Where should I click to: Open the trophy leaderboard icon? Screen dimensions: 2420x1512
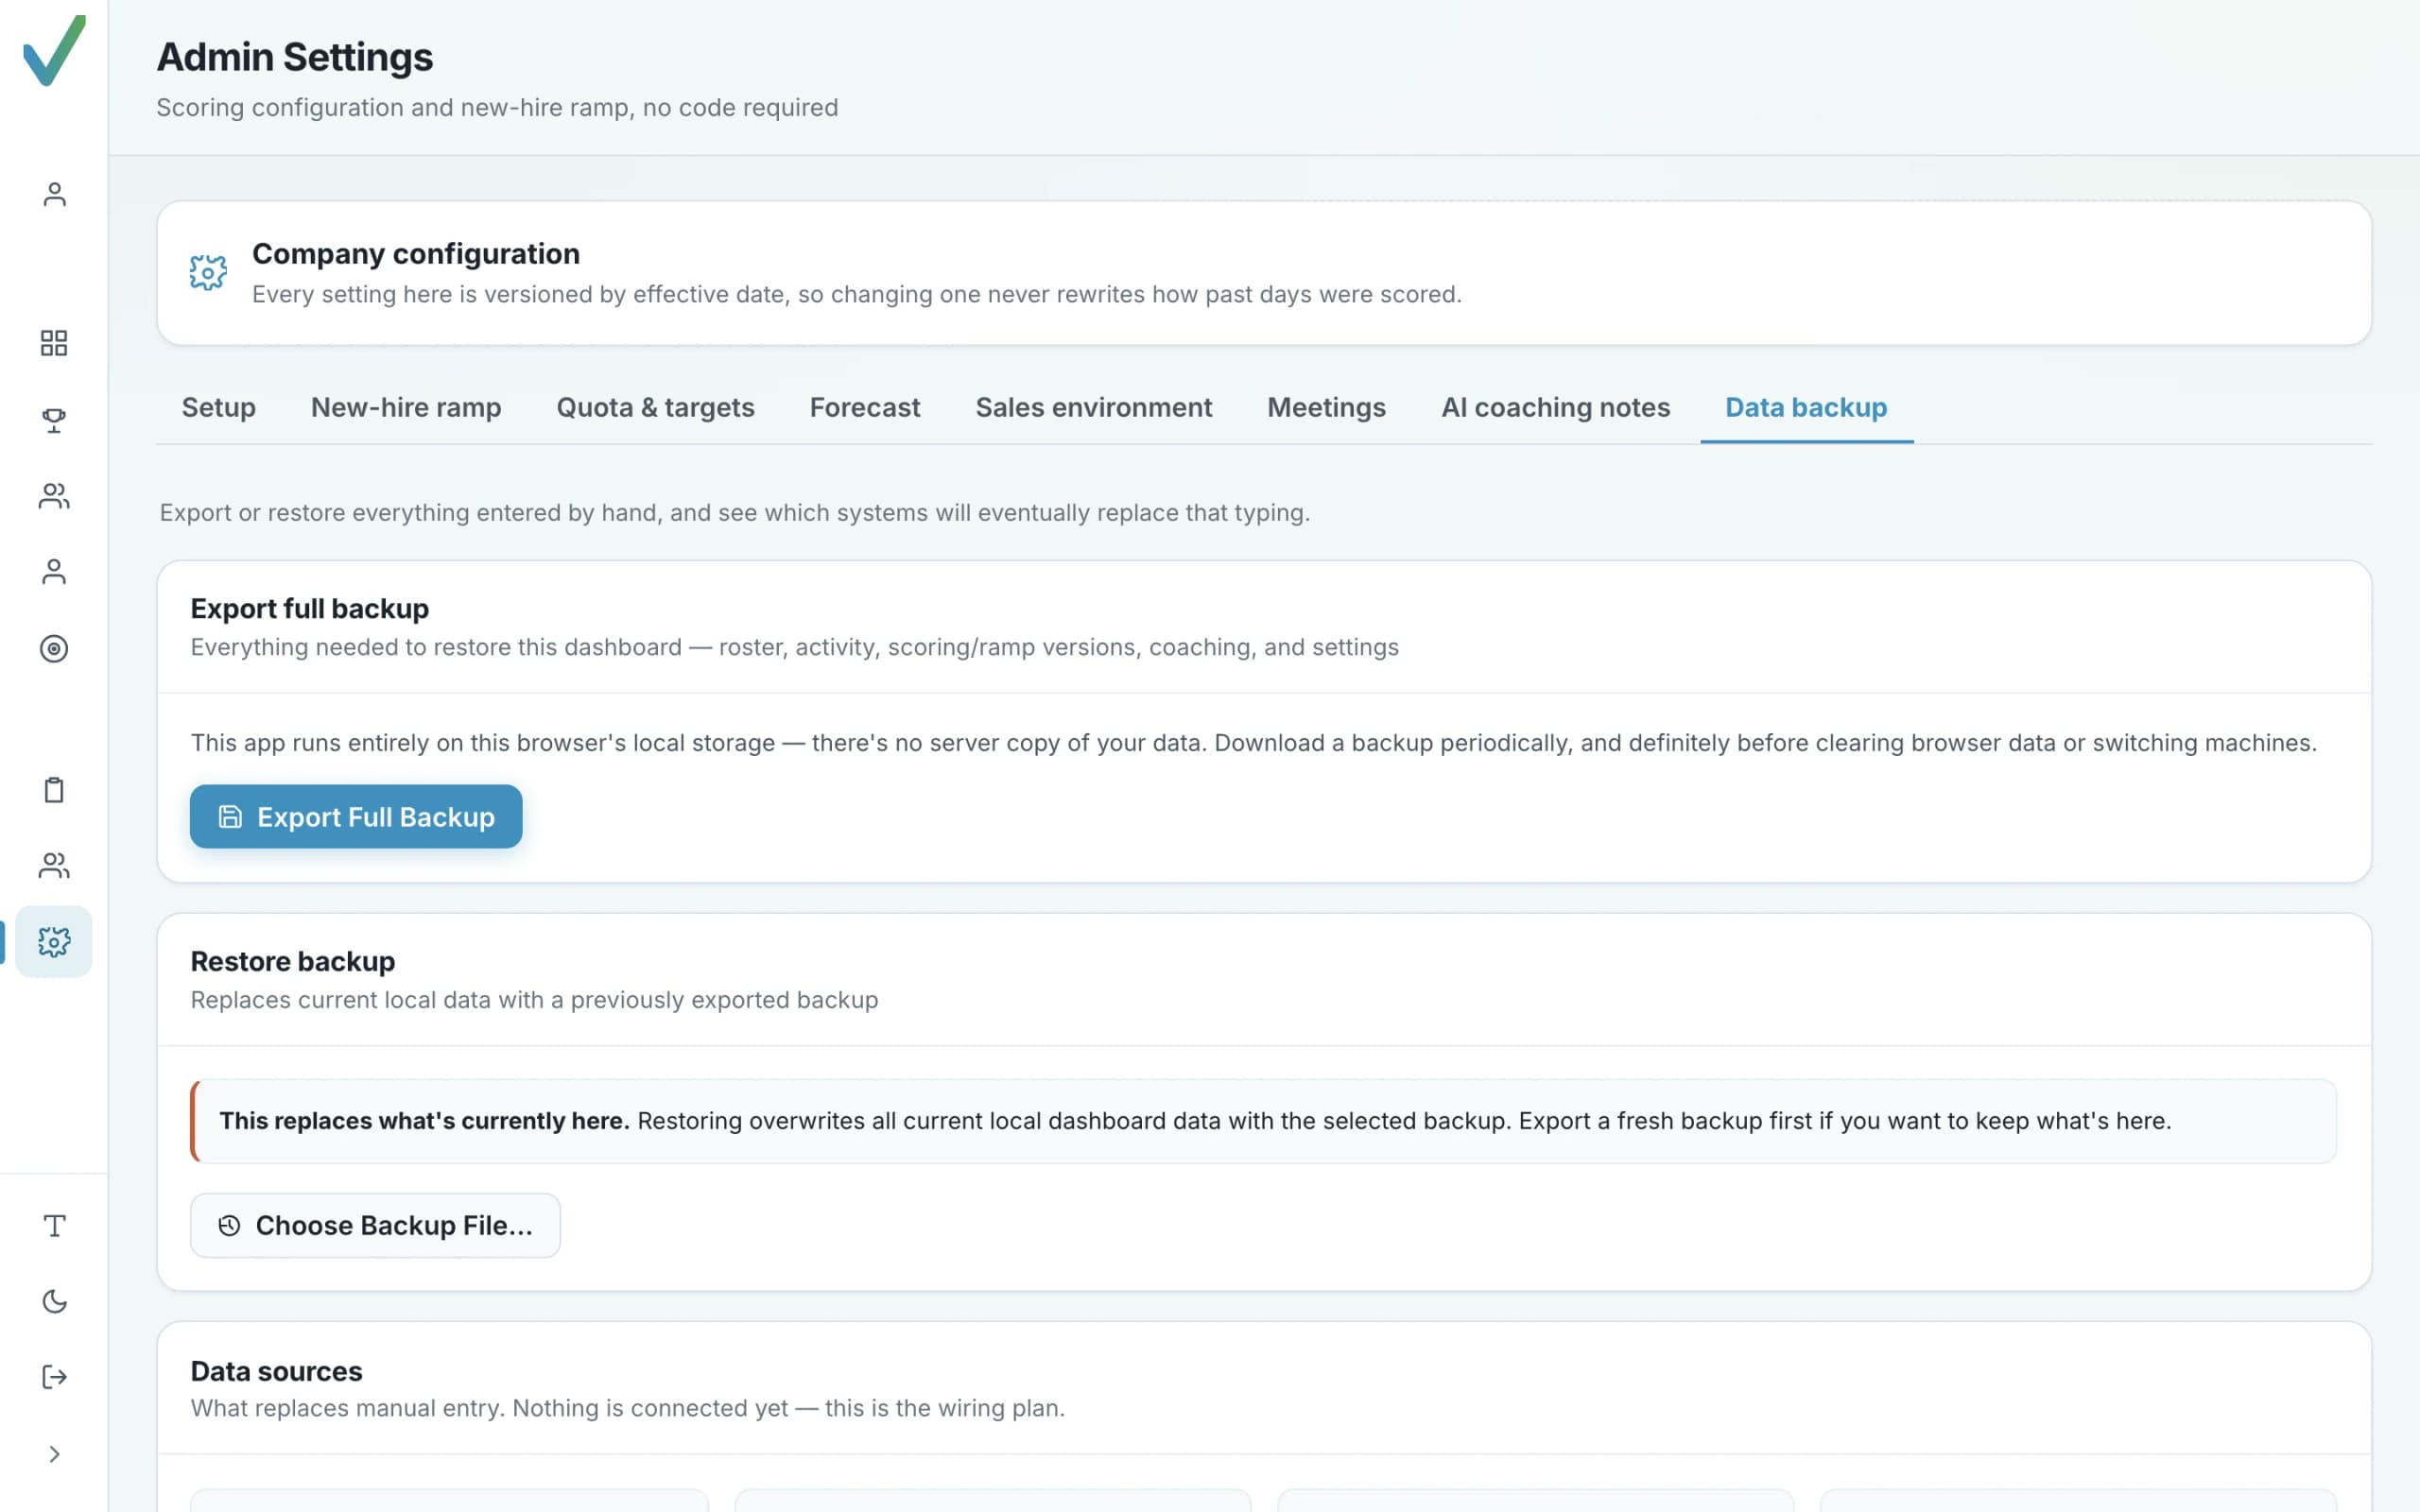(x=54, y=420)
